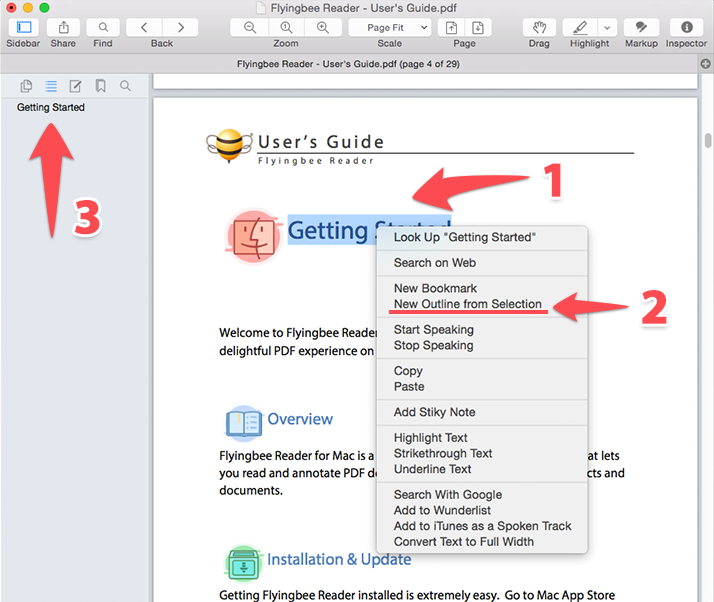Choose Add to iTunes as a Spoken Track
This screenshot has width=714, height=602.
(482, 526)
